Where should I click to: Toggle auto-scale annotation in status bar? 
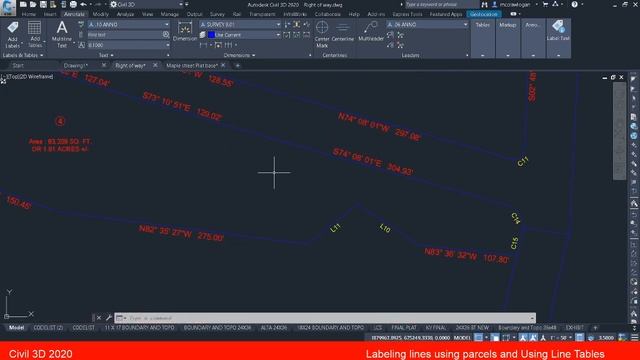[x=533, y=338]
